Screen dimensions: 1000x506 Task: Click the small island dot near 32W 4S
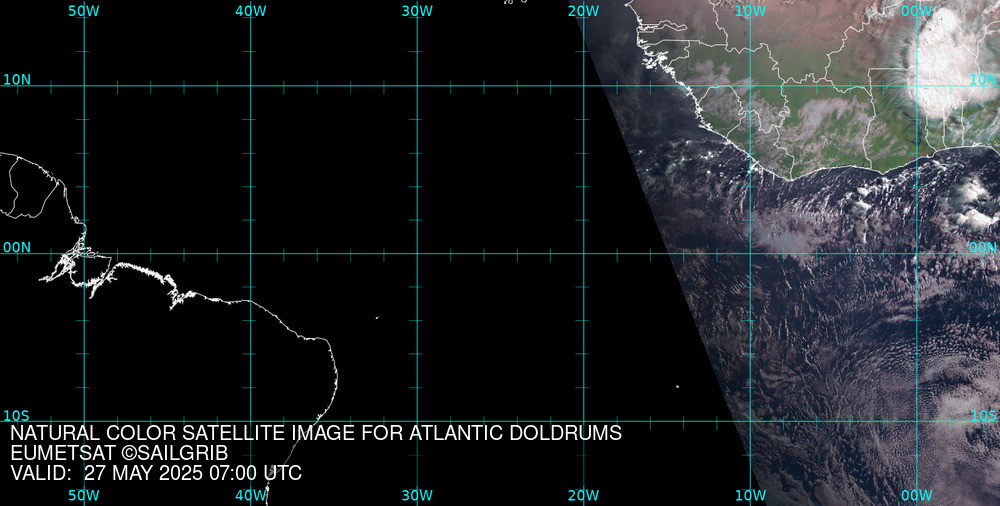coord(377,318)
